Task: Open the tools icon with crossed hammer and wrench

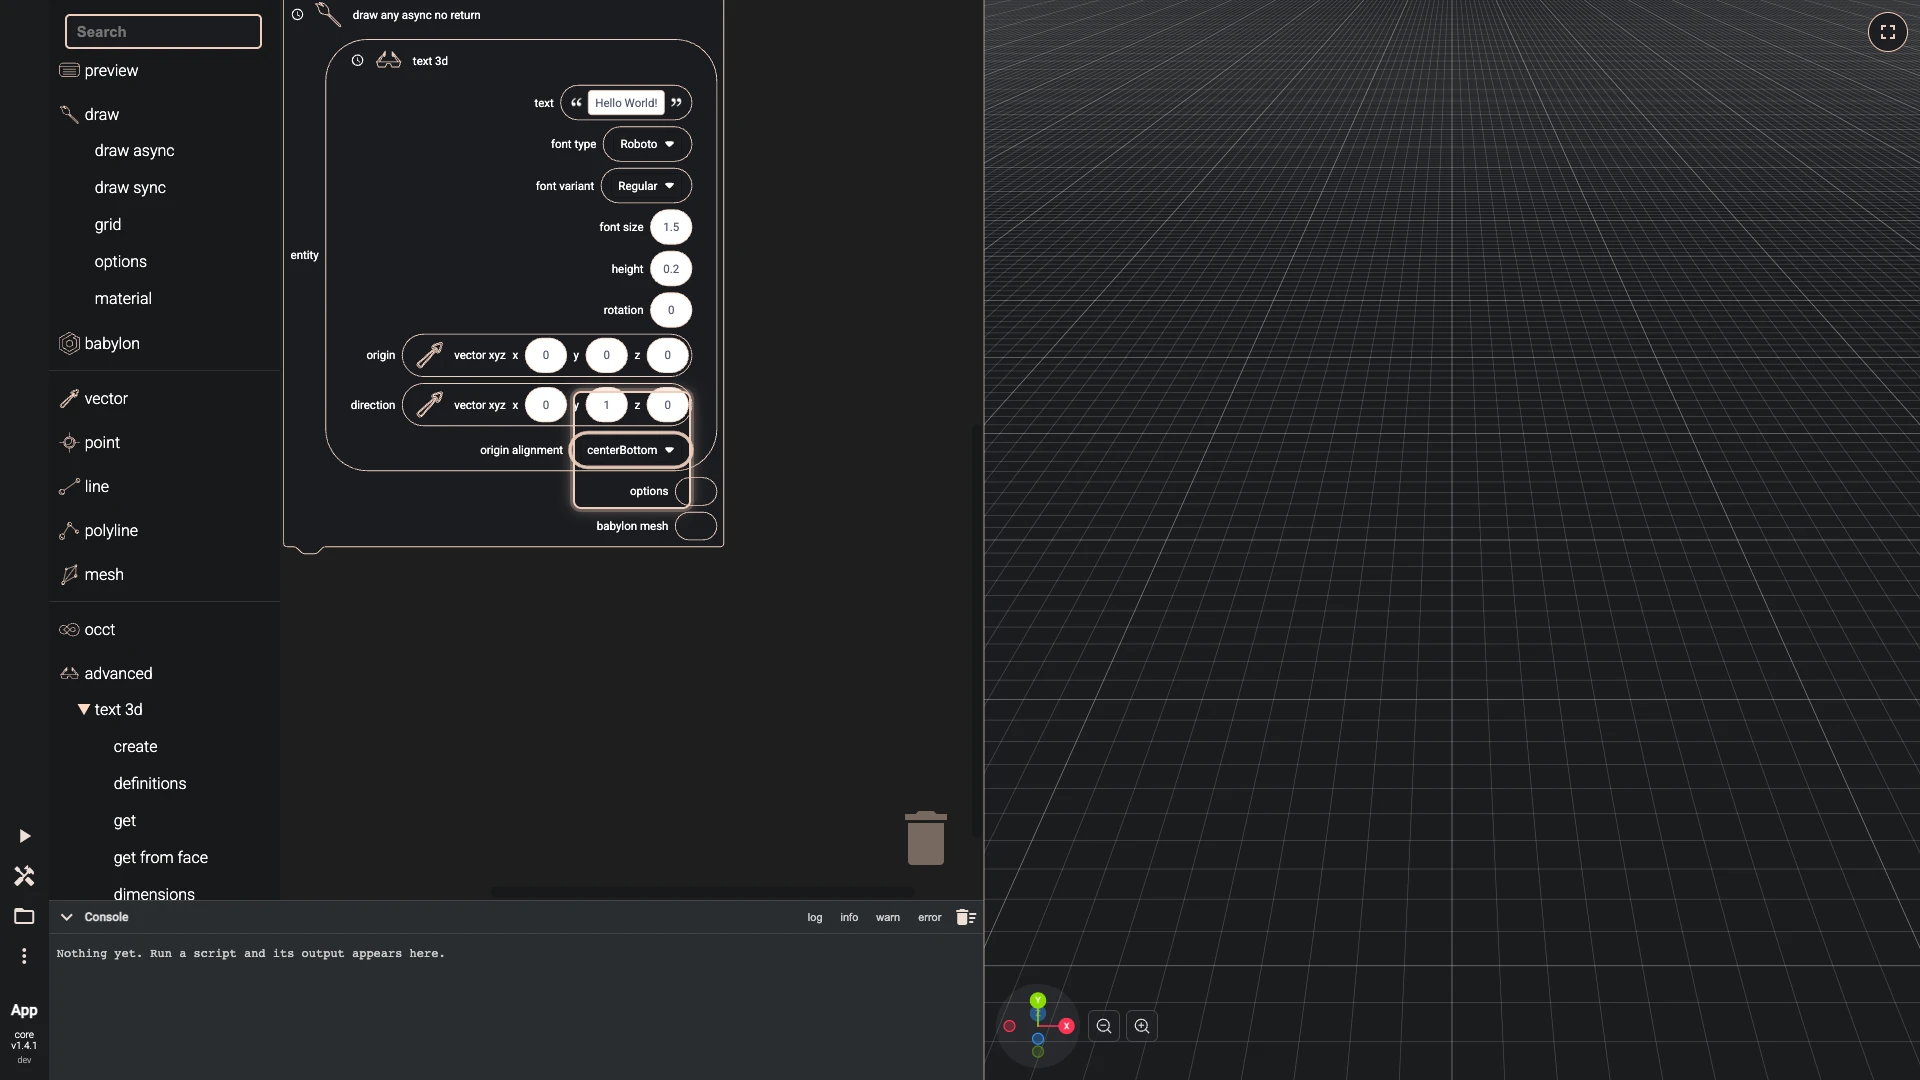Action: coord(24,876)
